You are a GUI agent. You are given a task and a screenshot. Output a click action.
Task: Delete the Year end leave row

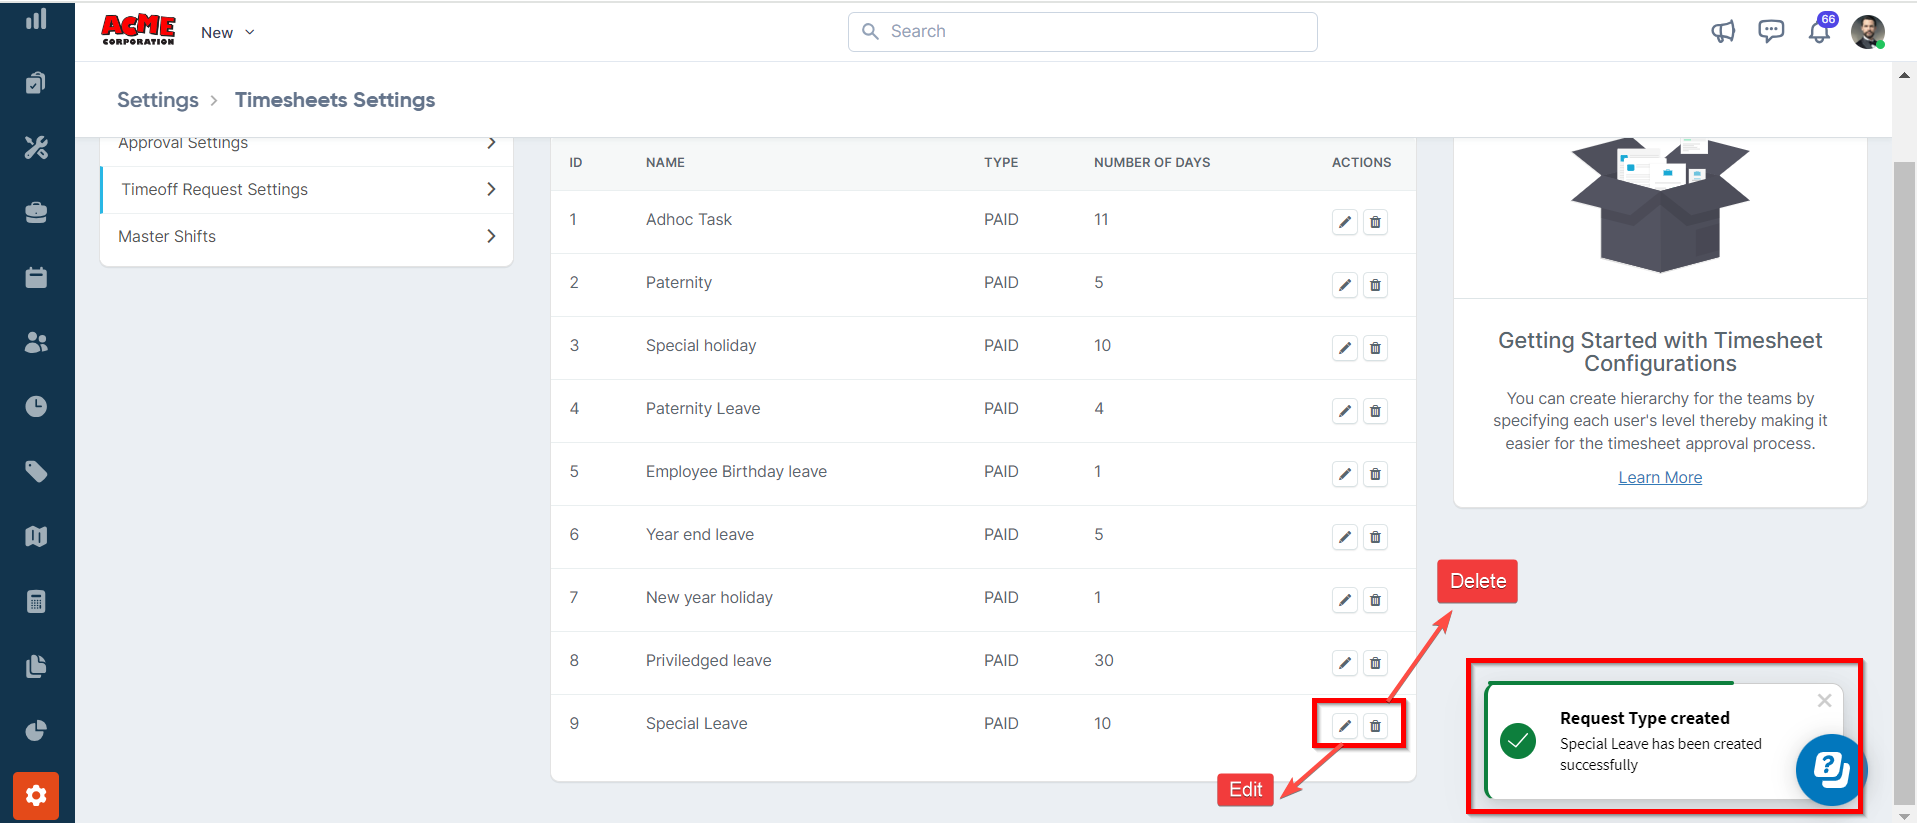pyautogui.click(x=1375, y=537)
